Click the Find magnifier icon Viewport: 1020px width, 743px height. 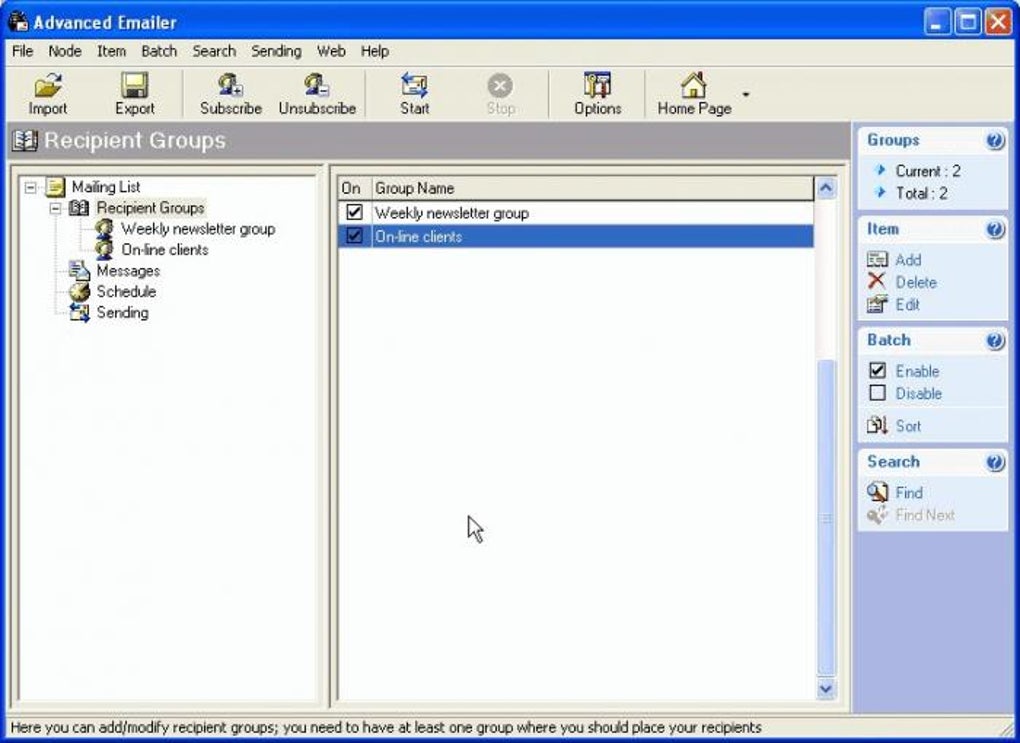click(877, 492)
